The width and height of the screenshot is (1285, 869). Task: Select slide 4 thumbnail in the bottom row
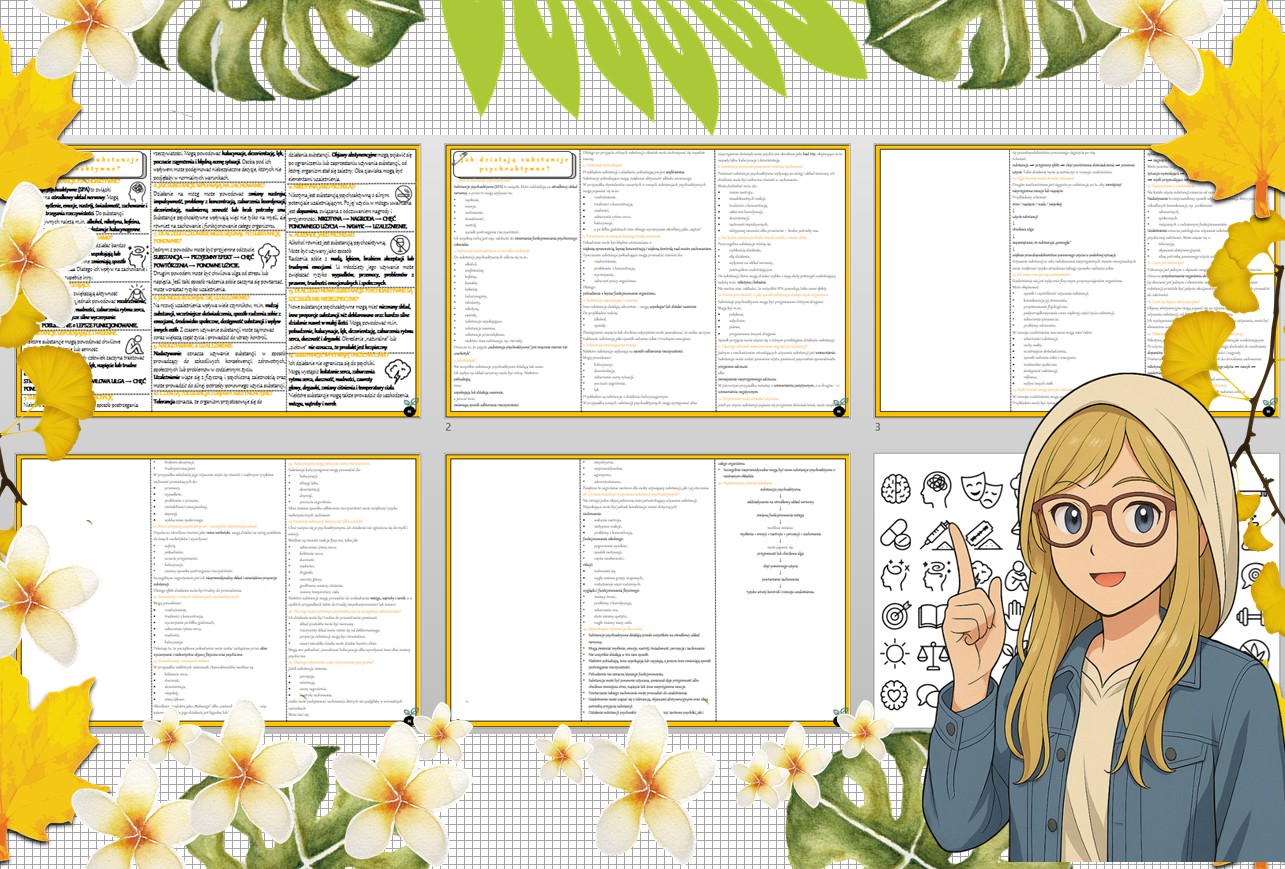pyautogui.click(x=218, y=590)
